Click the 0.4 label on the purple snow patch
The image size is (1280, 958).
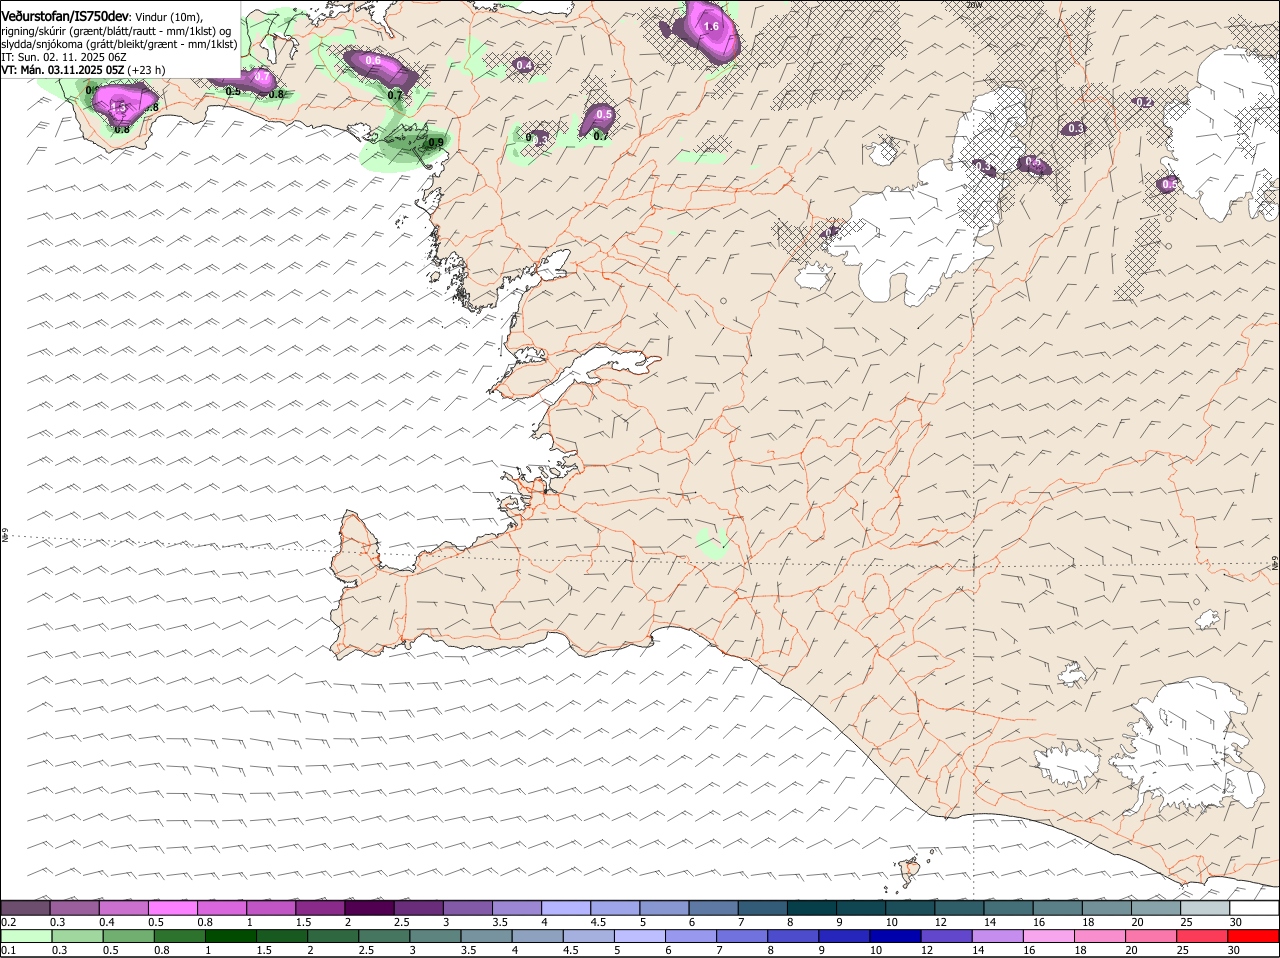click(523, 65)
